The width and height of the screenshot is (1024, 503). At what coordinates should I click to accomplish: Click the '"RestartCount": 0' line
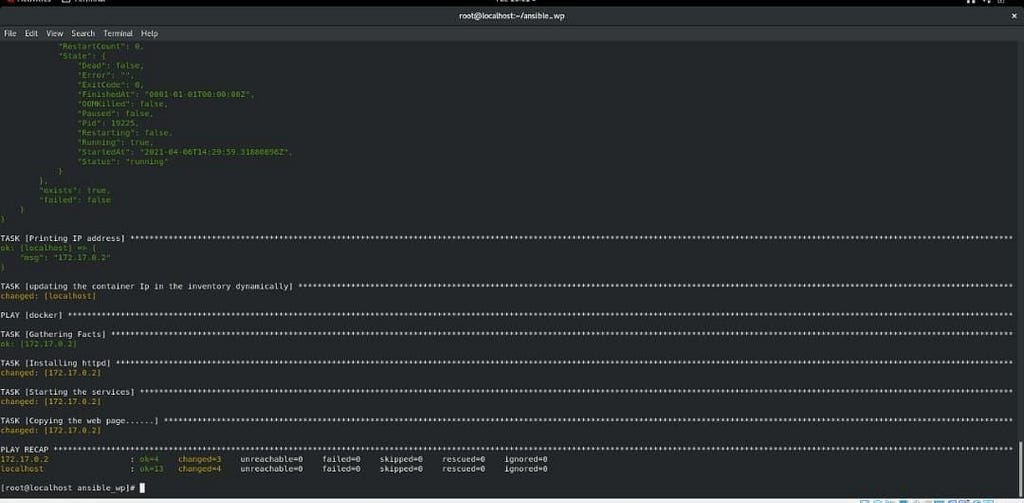click(x=101, y=47)
